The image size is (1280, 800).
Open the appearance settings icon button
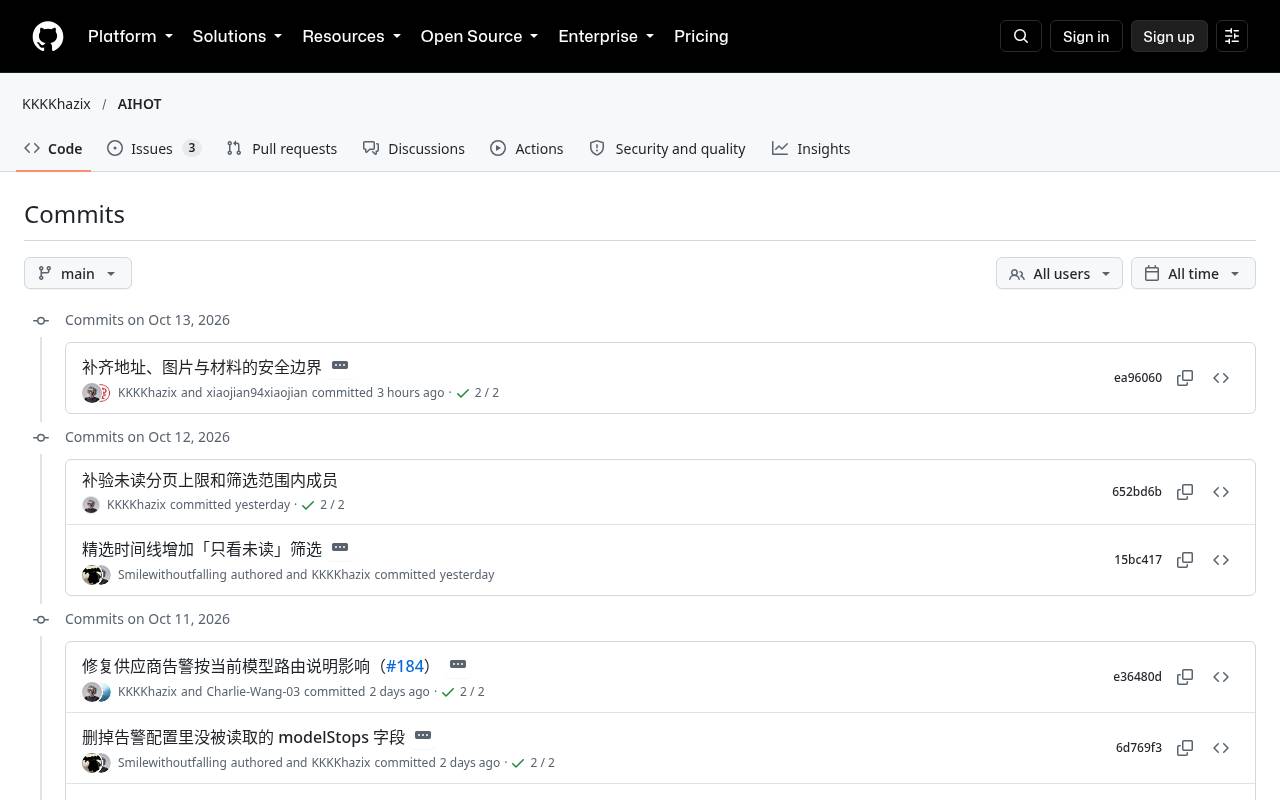tap(1232, 36)
